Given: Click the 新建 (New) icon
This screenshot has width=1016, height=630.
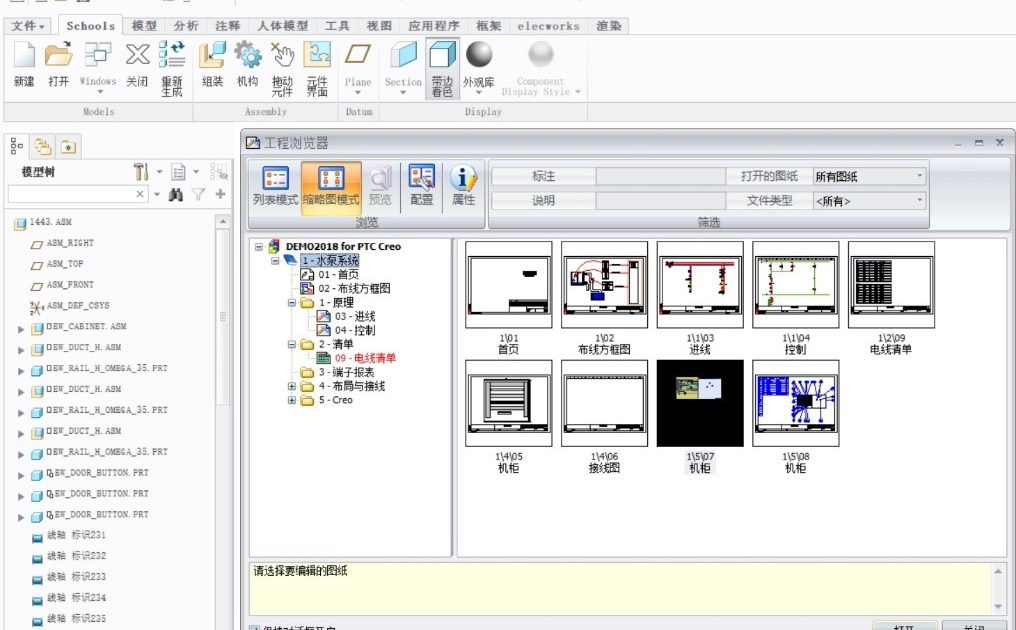Looking at the screenshot, I should pyautogui.click(x=24, y=54).
